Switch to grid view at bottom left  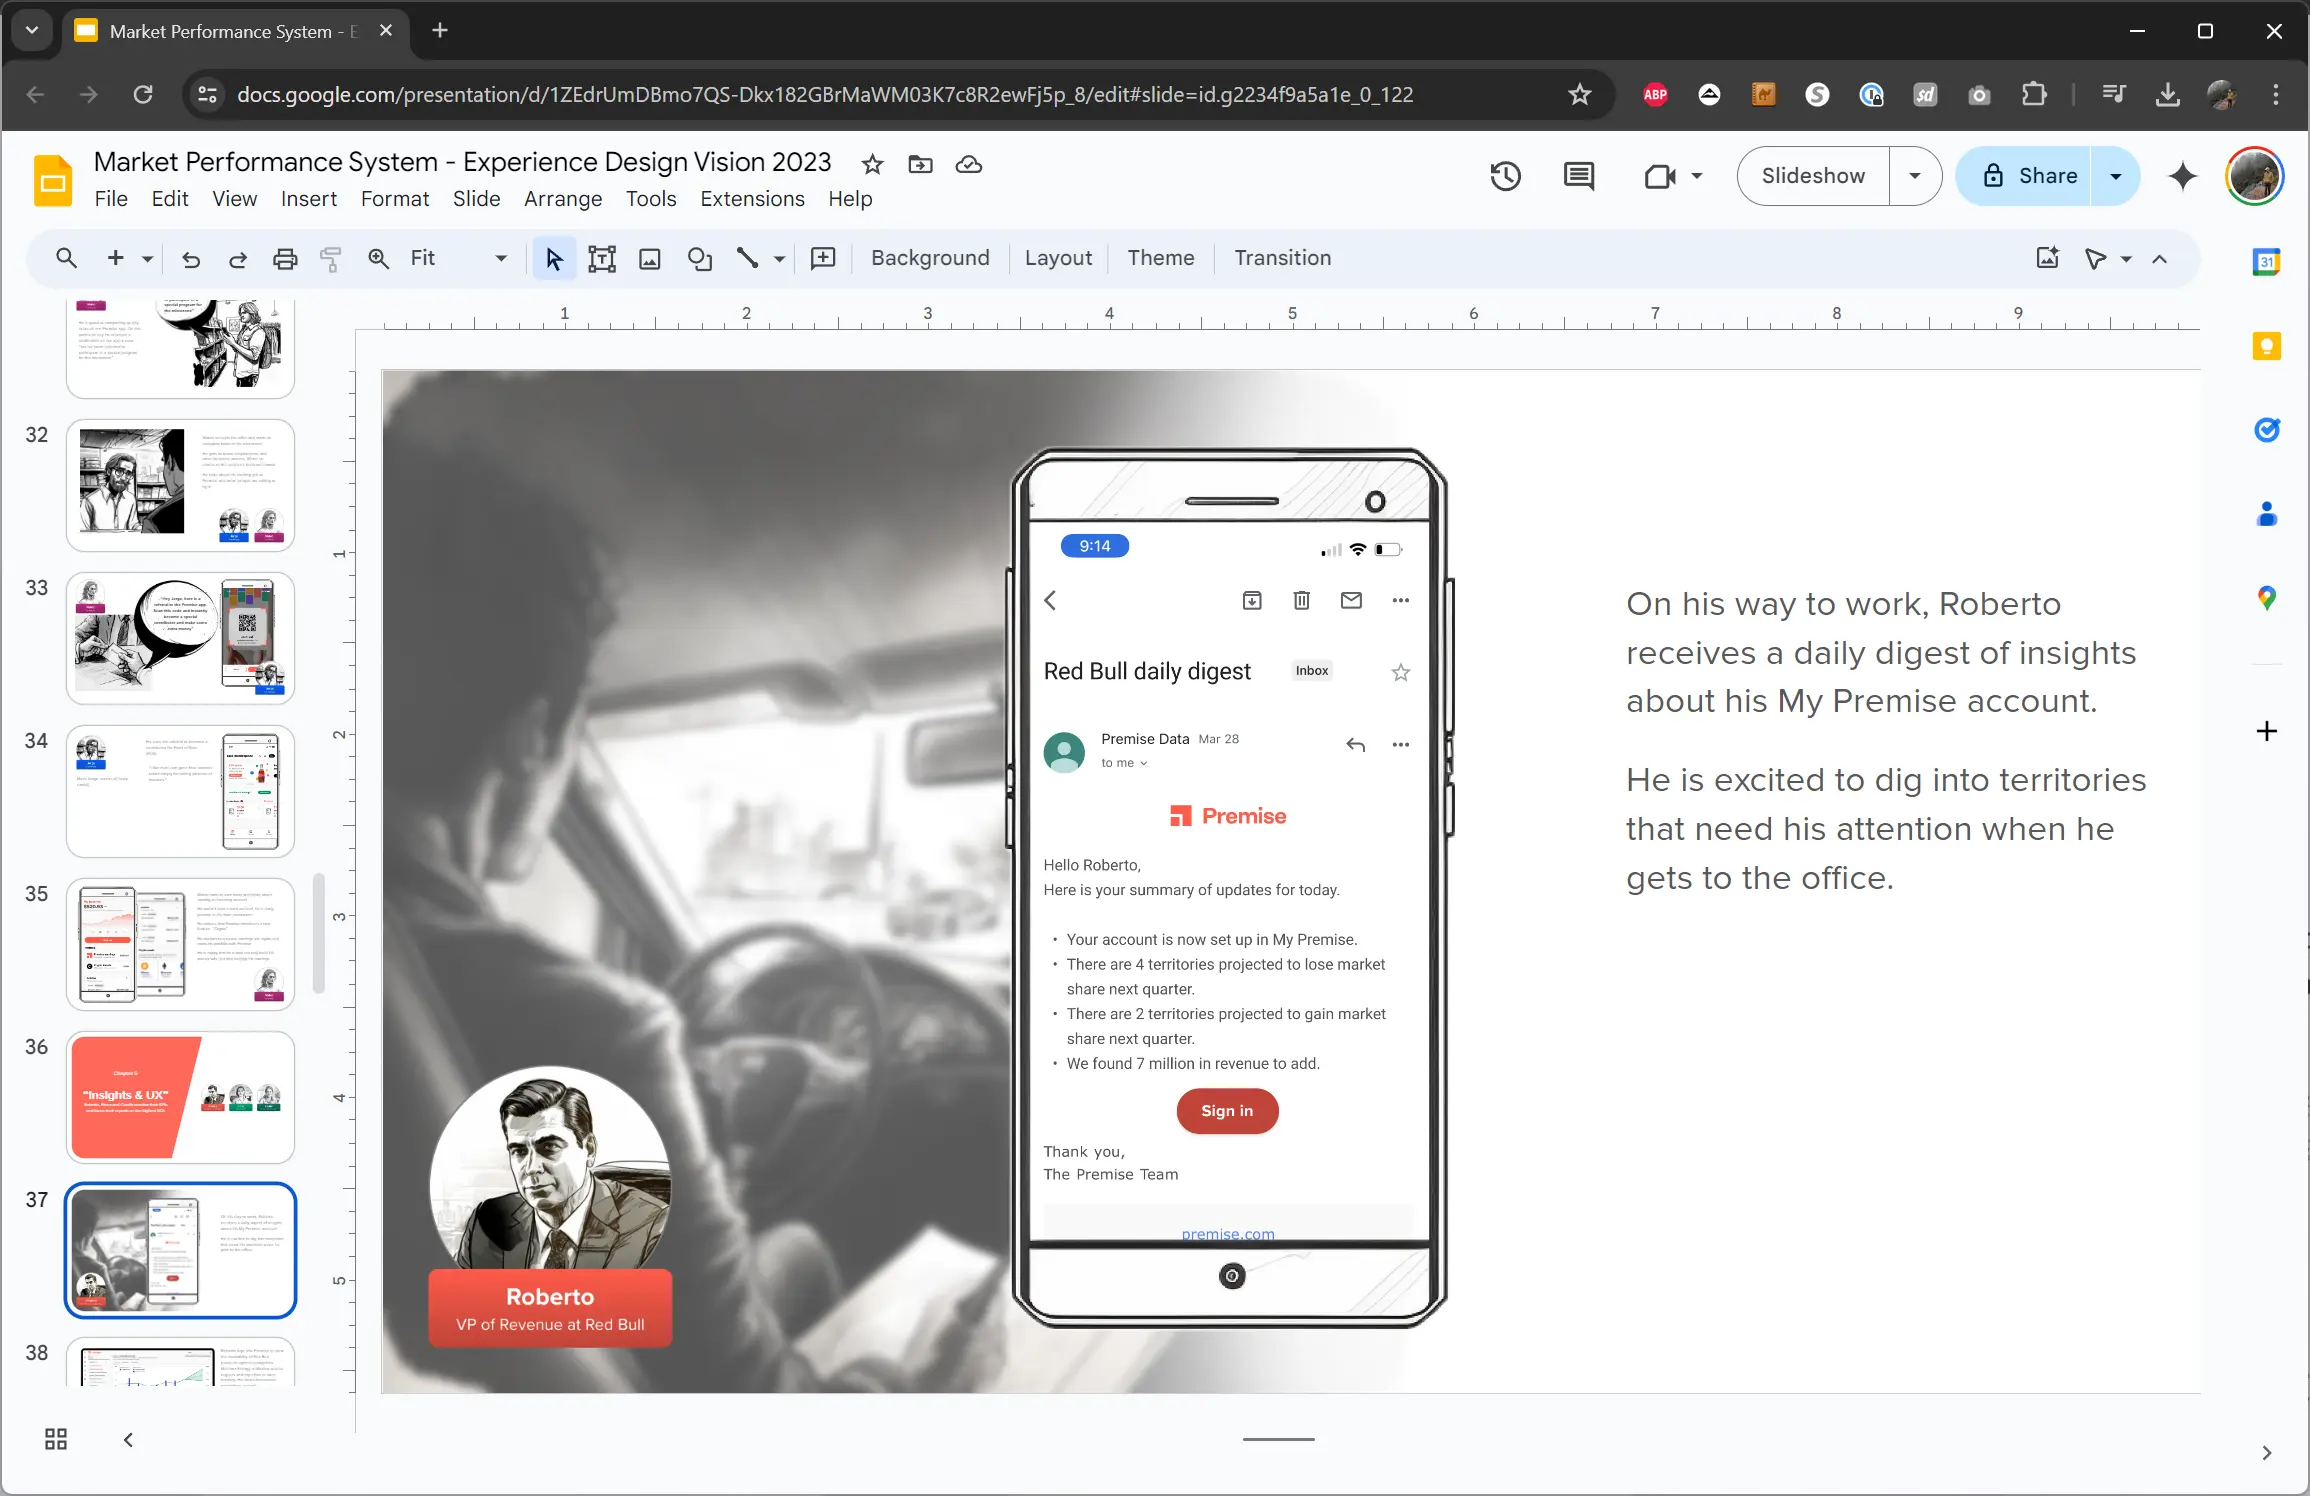(55, 1439)
